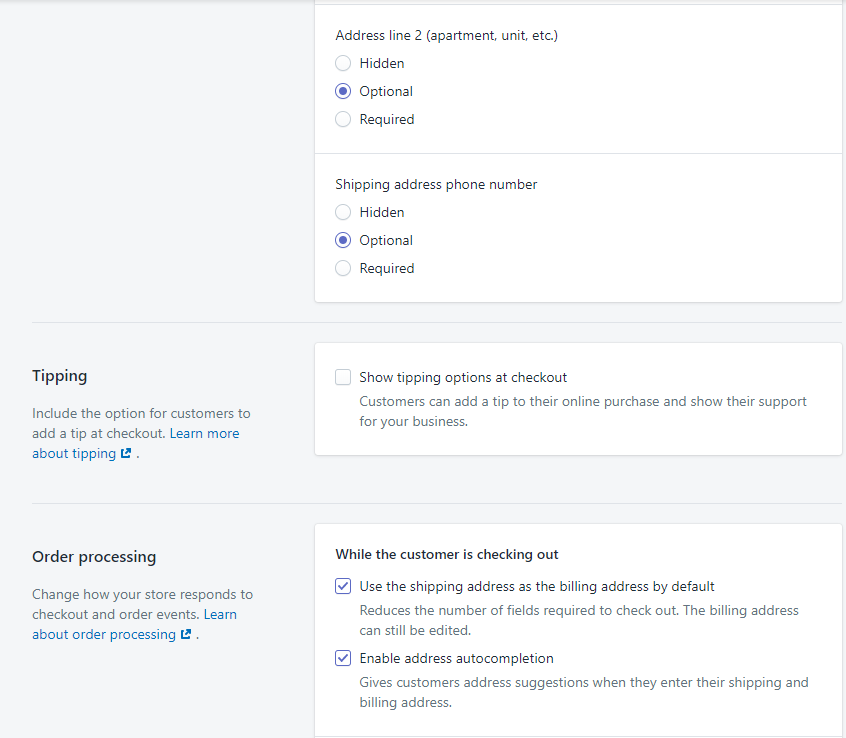Click the tipping description about customer support
The image size is (846, 738).
coord(582,411)
